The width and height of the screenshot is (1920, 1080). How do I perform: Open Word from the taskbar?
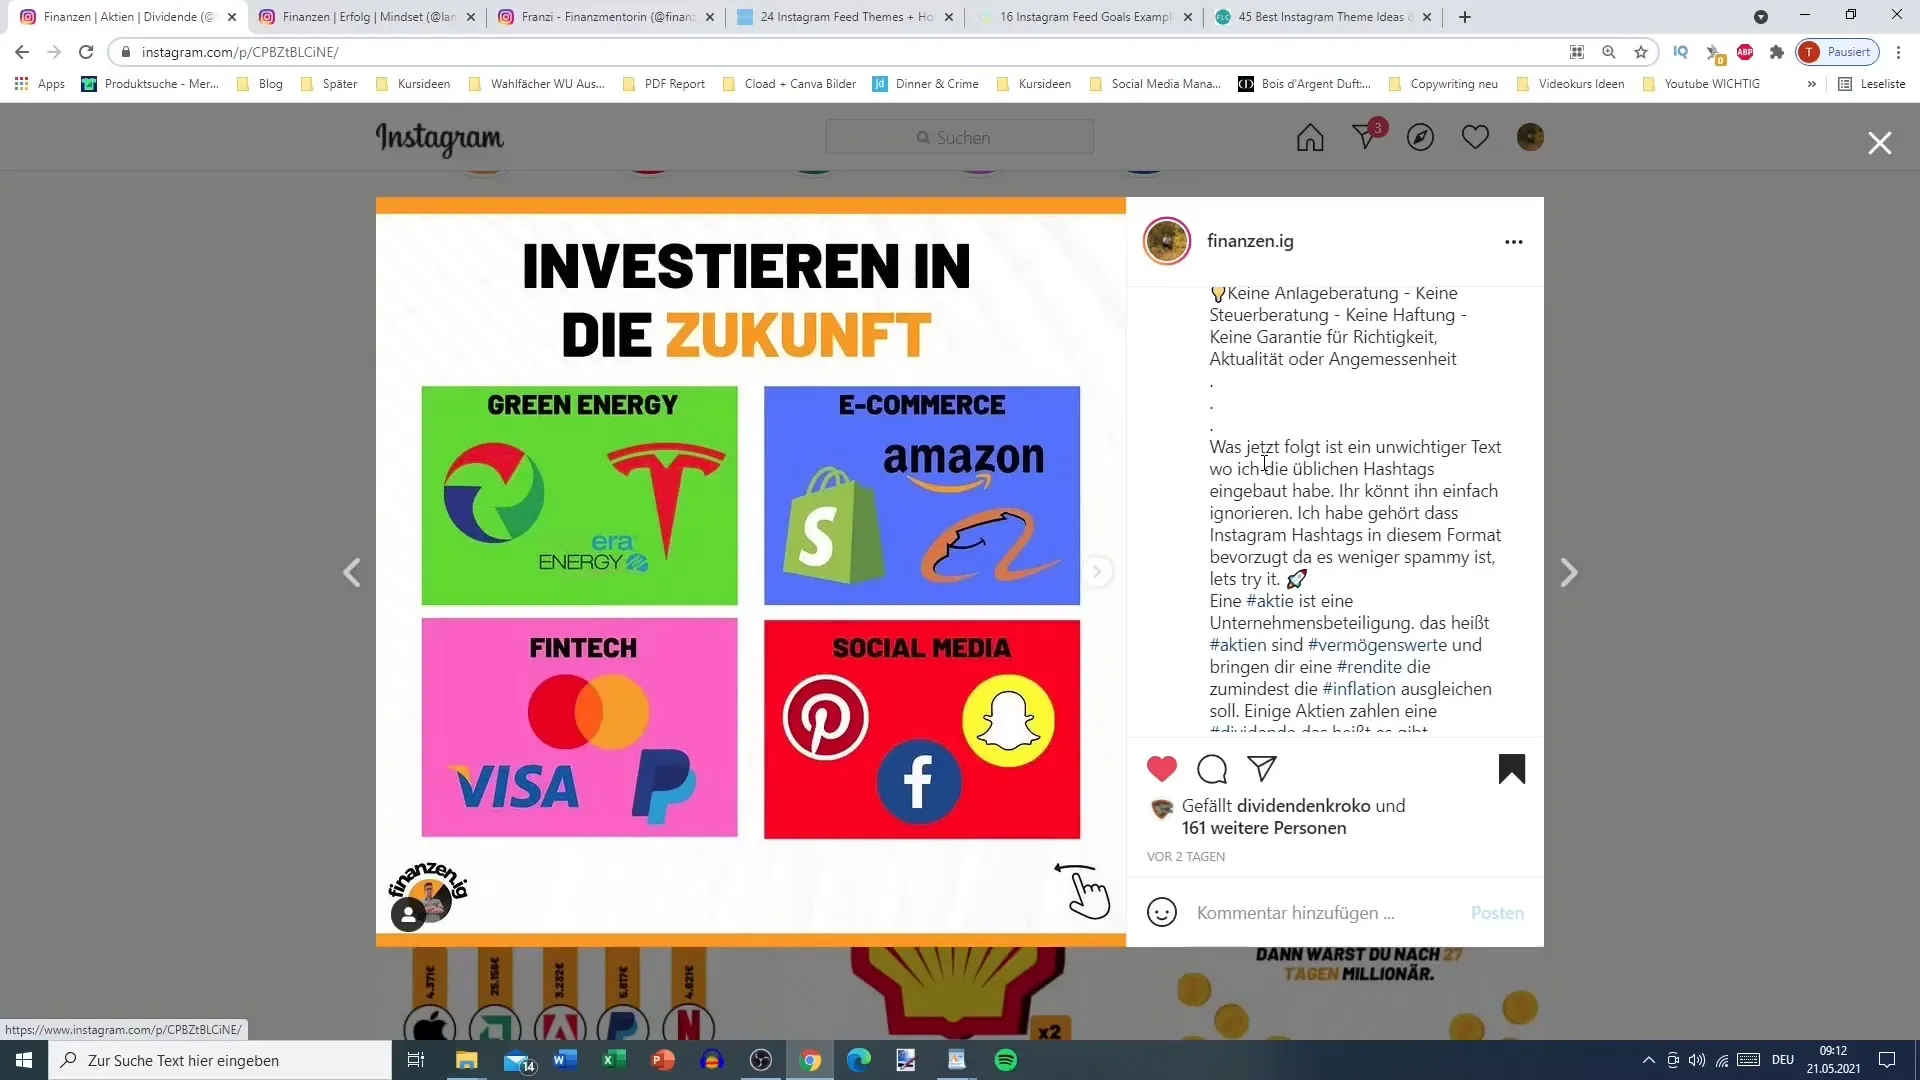click(x=565, y=1060)
